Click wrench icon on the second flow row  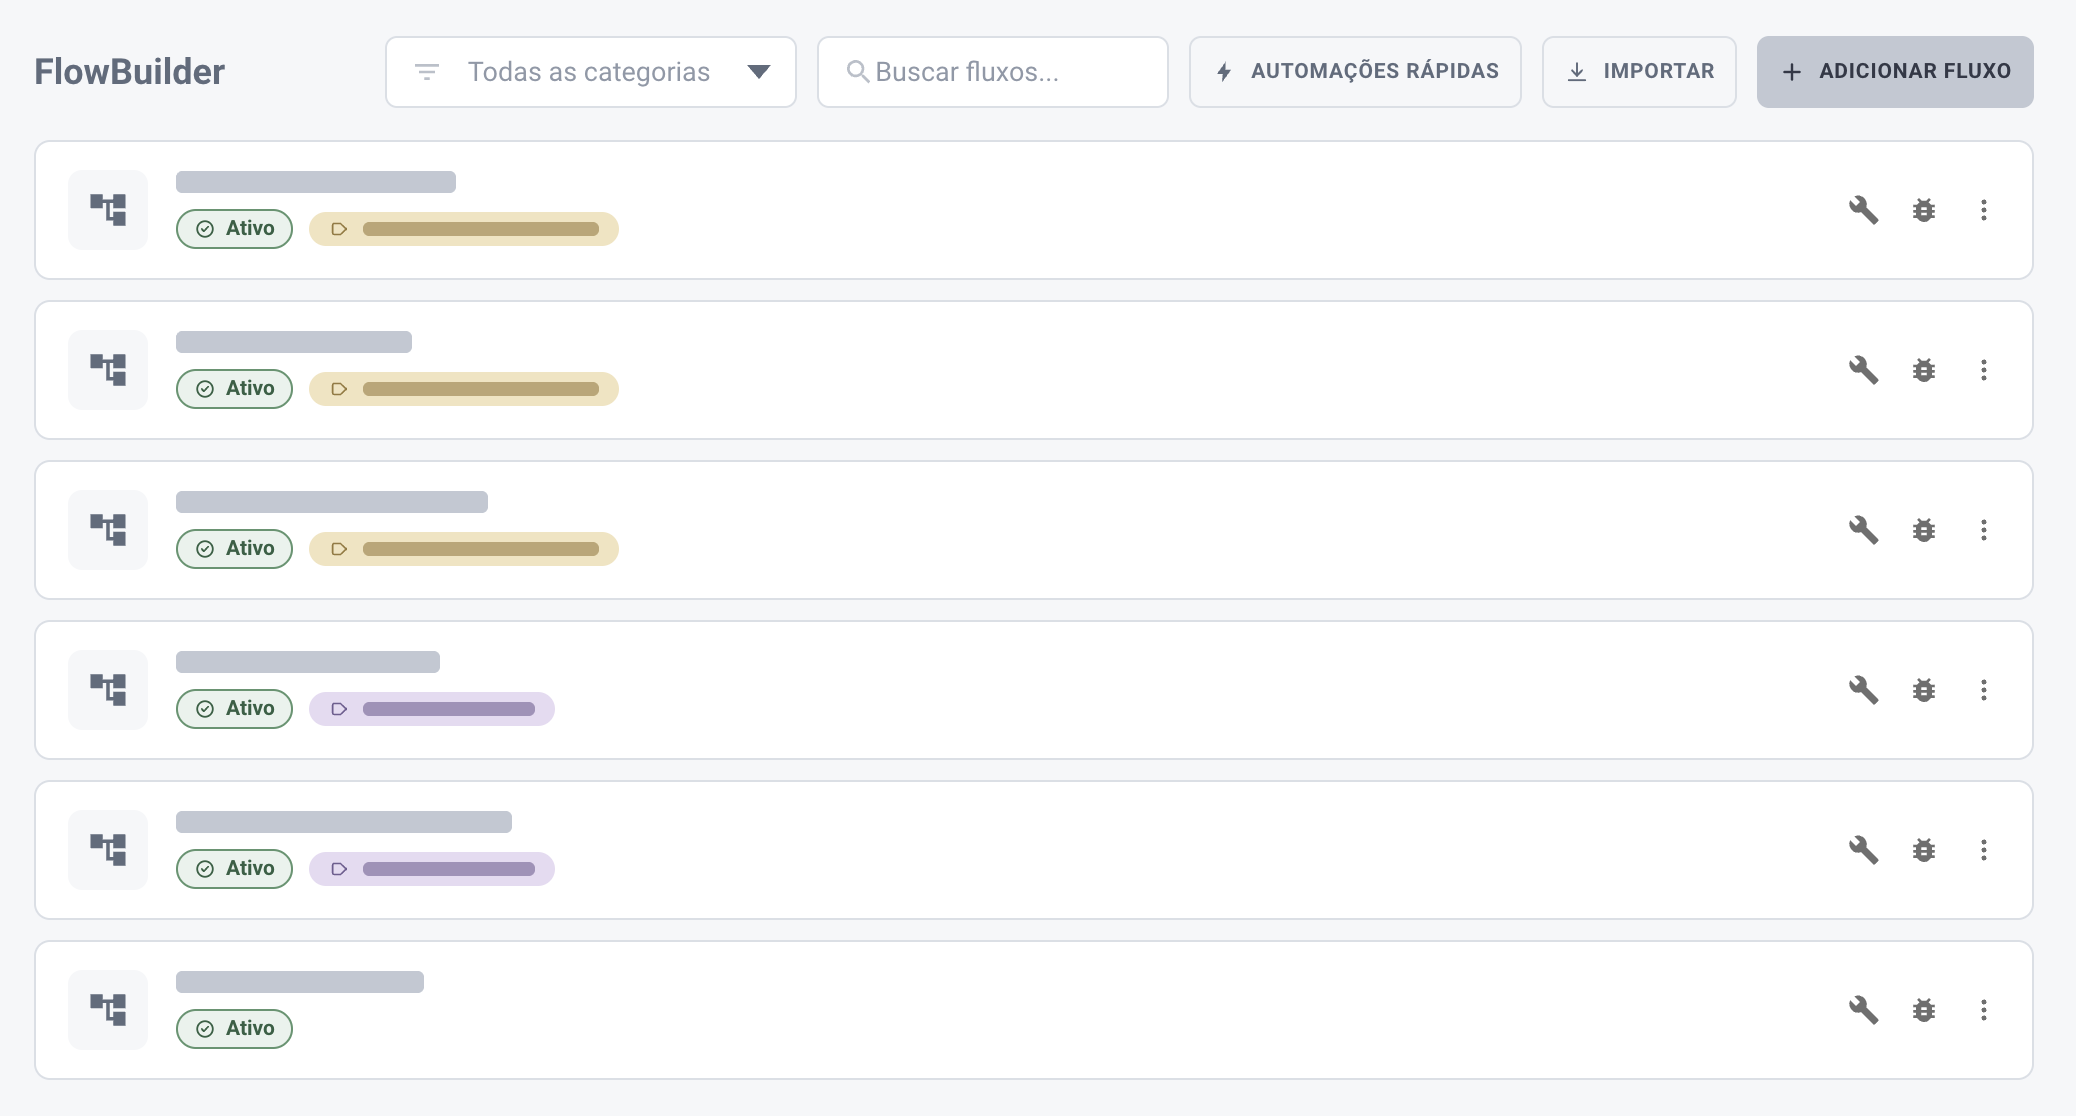click(1863, 370)
